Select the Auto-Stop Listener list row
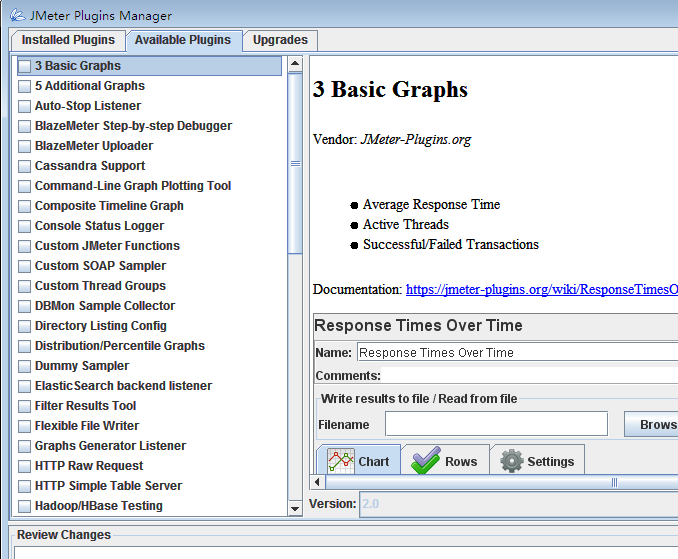678x559 pixels. click(x=150, y=106)
